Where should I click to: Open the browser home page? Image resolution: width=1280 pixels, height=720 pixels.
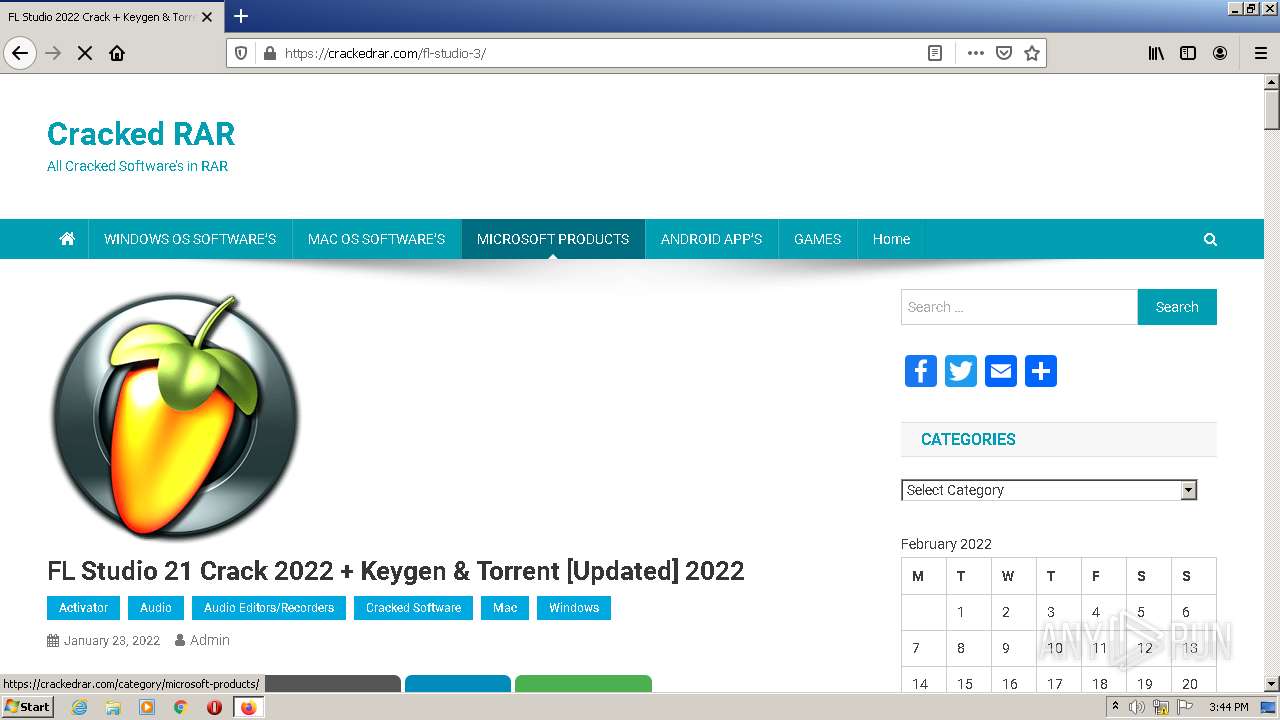click(117, 53)
